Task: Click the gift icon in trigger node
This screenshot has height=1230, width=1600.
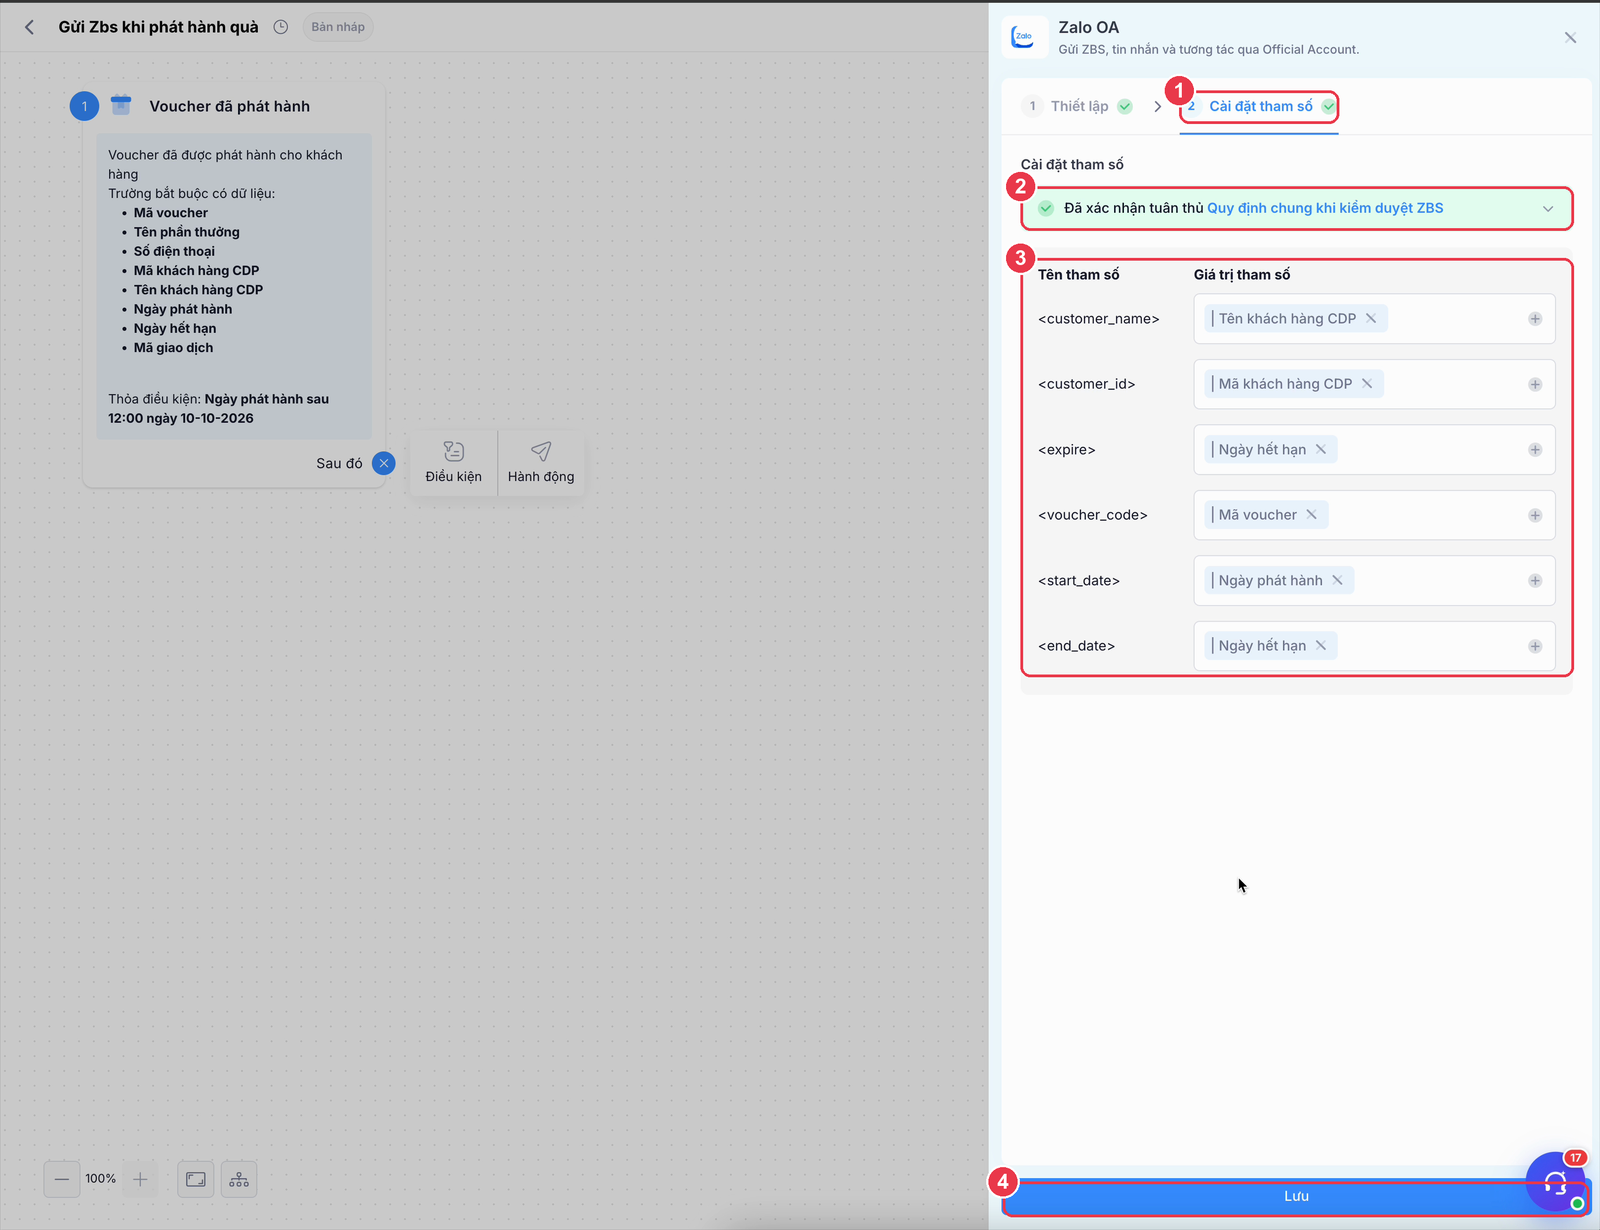Action: [121, 105]
